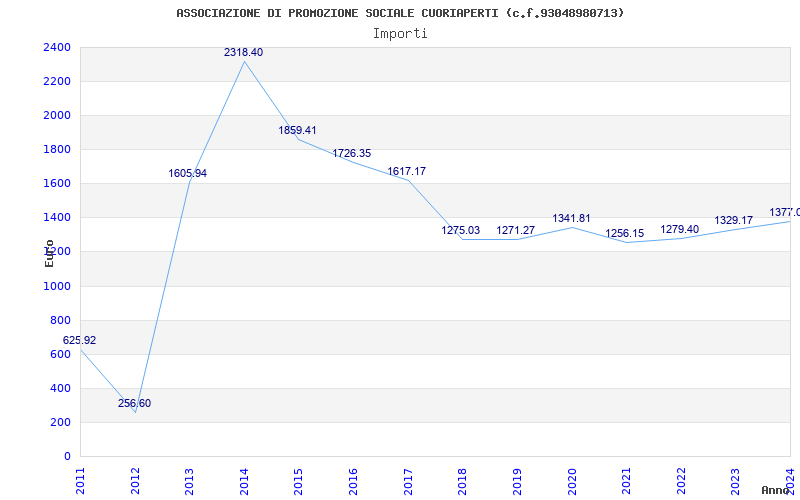Click the 2014 x-axis label
Image resolution: width=800 pixels, height=500 pixels.
[x=244, y=481]
